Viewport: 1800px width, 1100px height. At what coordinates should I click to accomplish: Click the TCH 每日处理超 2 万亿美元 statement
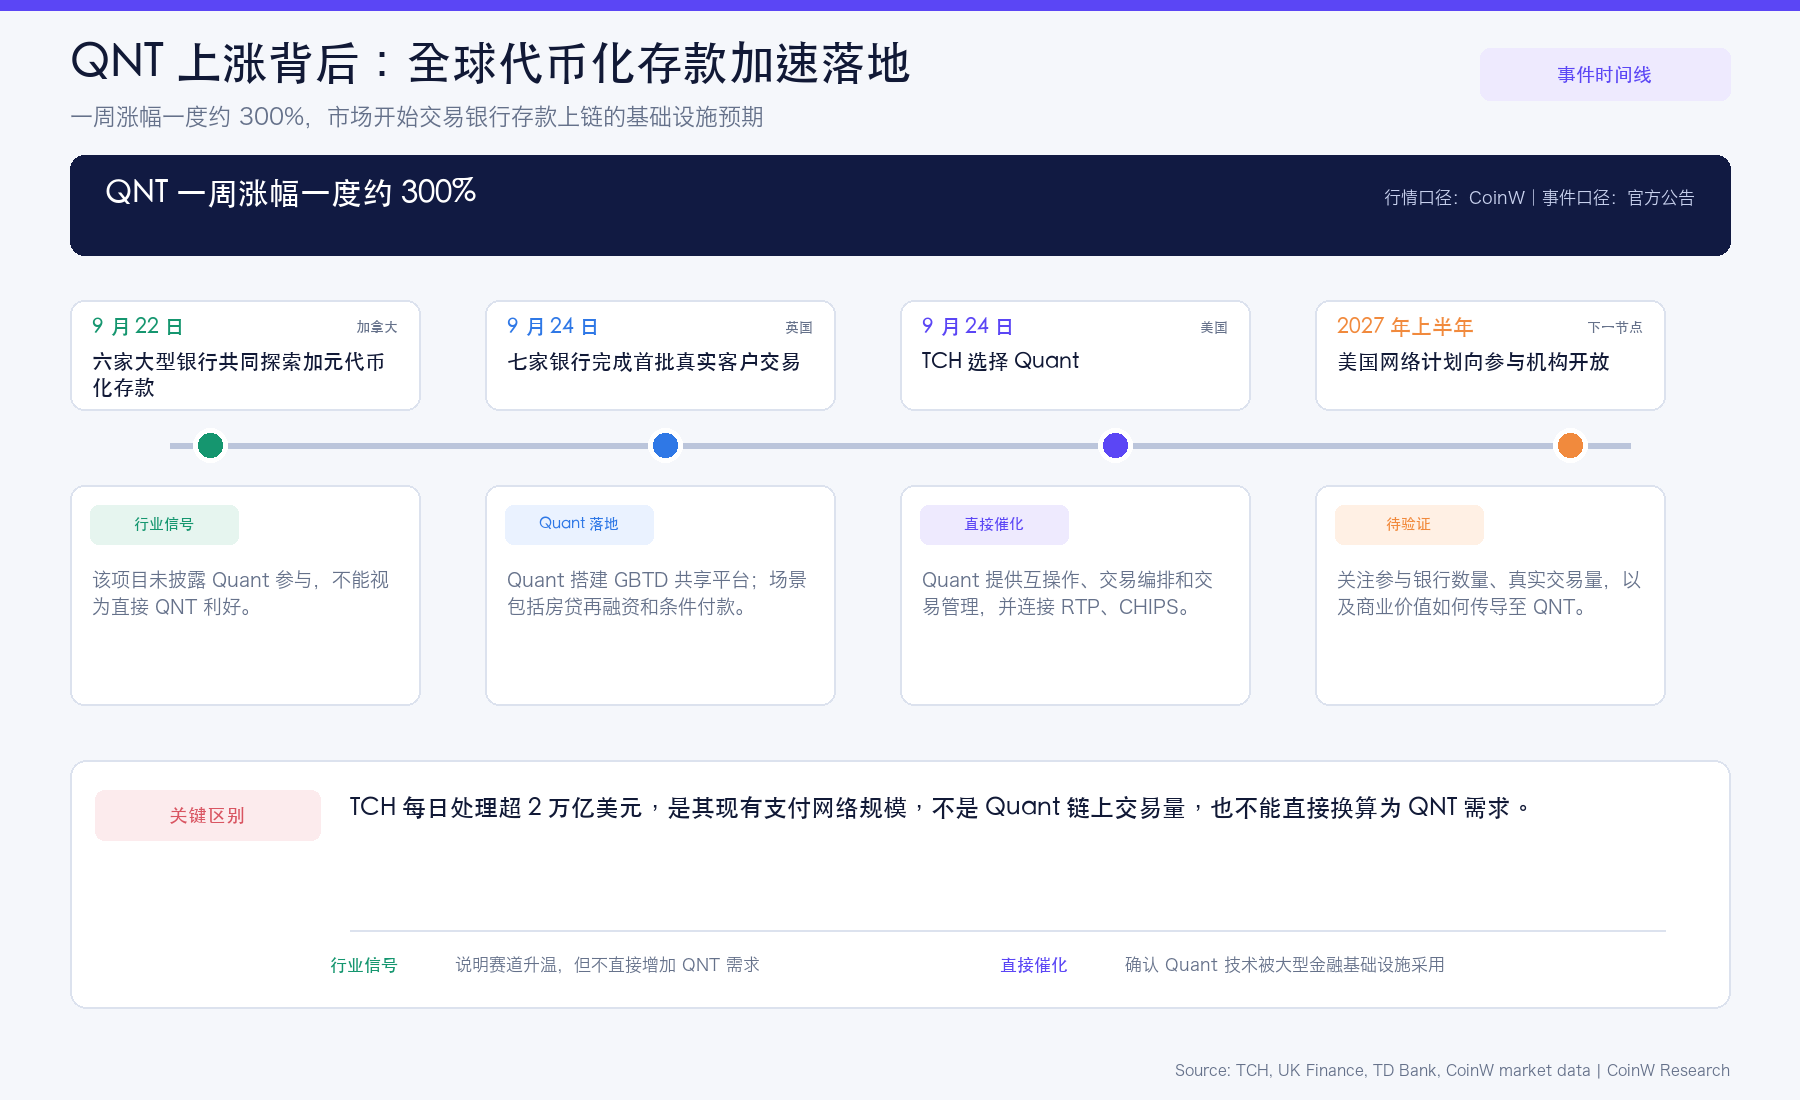point(939,808)
